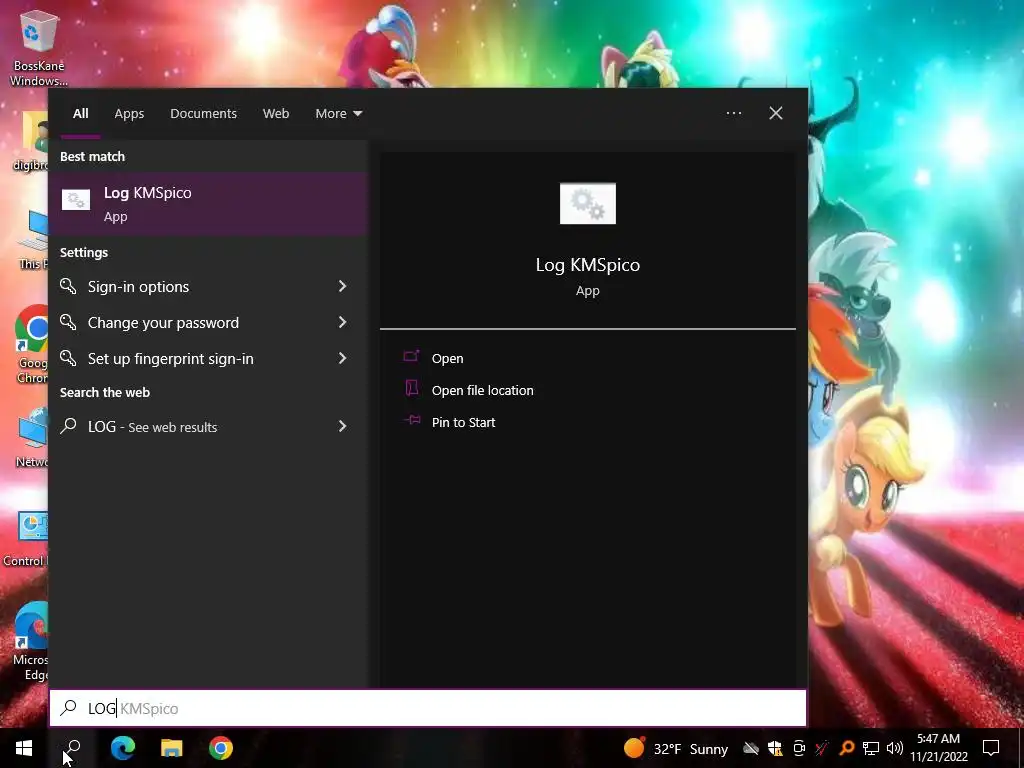Click the Log KMSpico icon in Best match
Image resolution: width=1024 pixels, height=768 pixels.
76,200
